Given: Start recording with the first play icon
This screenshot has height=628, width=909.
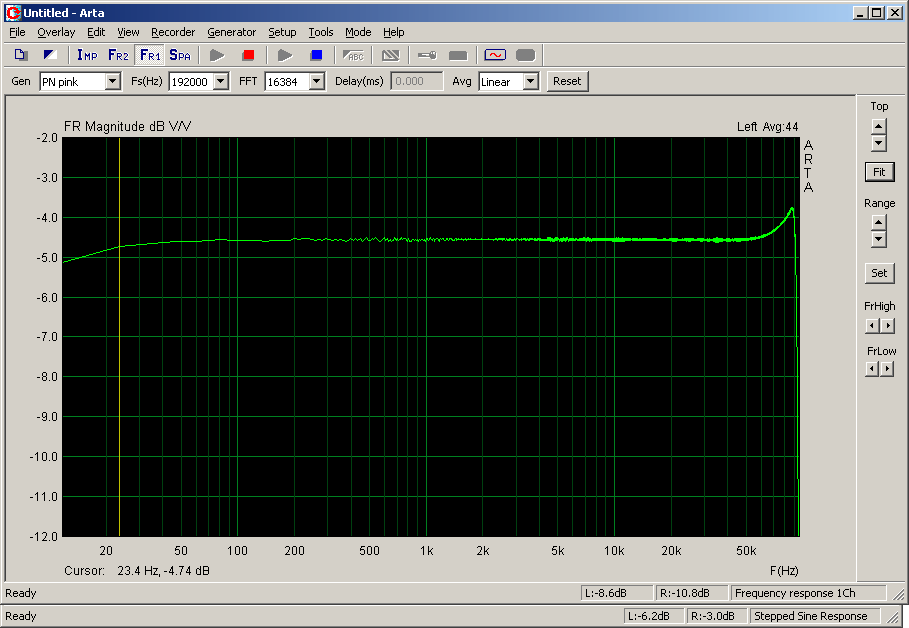Looking at the screenshot, I should (217, 55).
